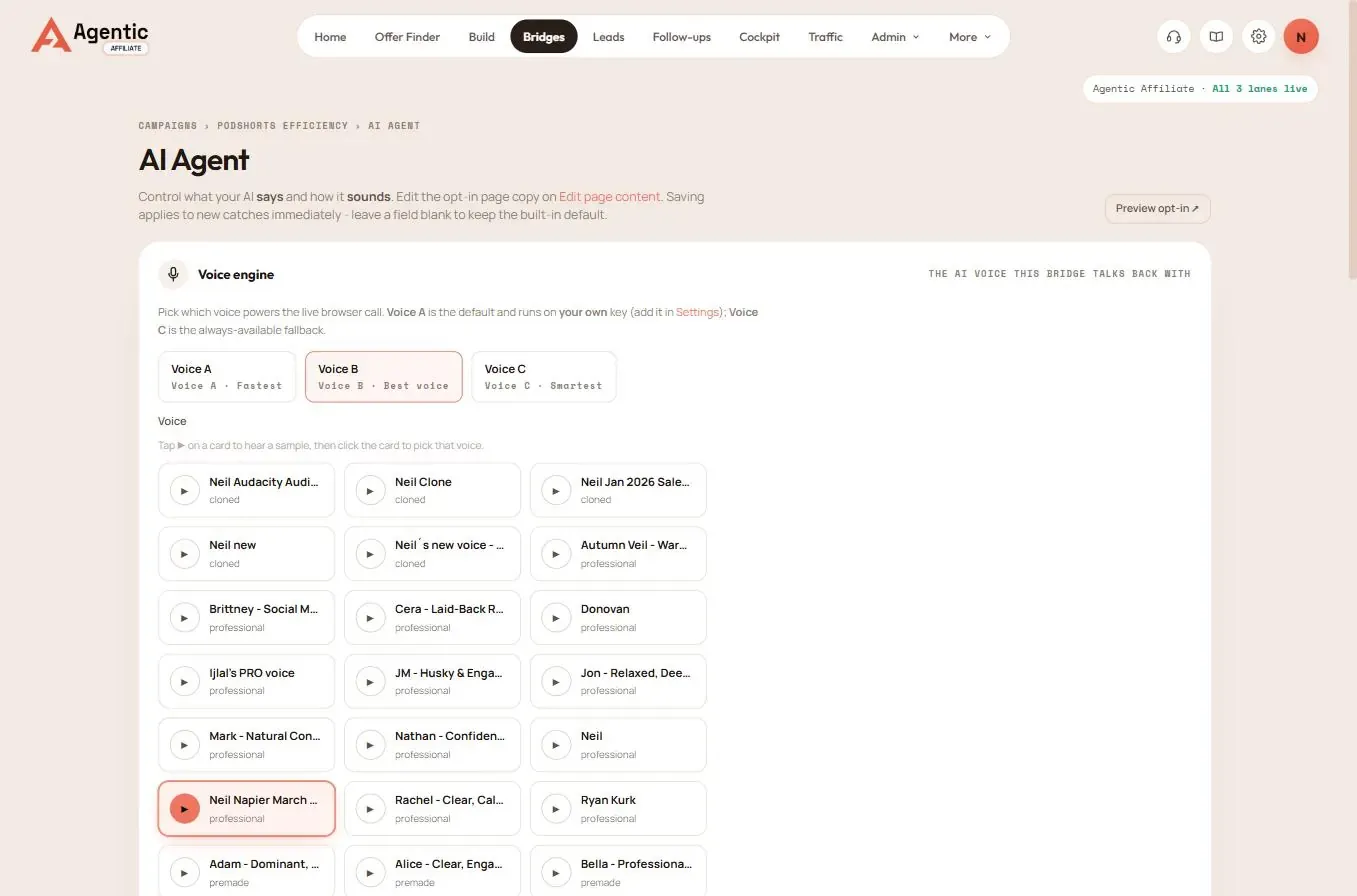Play sample for Ijlal's PRO voice
This screenshot has height=896, width=1357.
pyautogui.click(x=184, y=681)
